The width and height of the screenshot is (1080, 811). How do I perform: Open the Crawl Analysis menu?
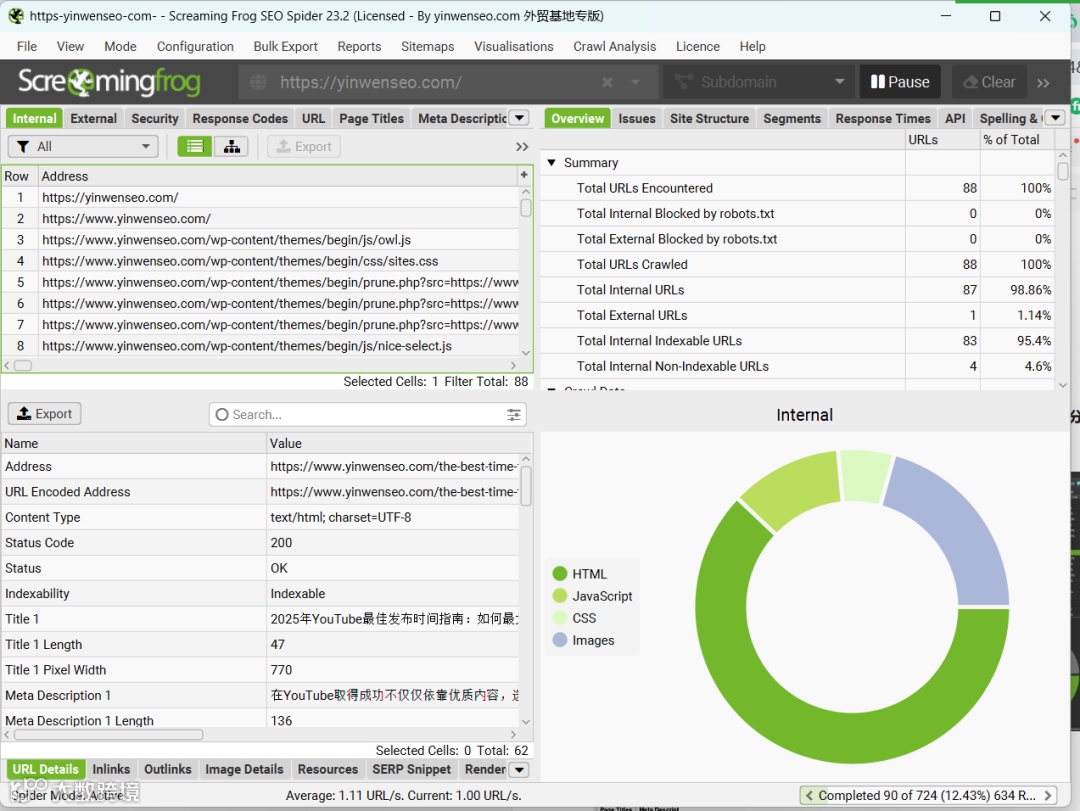pos(614,46)
